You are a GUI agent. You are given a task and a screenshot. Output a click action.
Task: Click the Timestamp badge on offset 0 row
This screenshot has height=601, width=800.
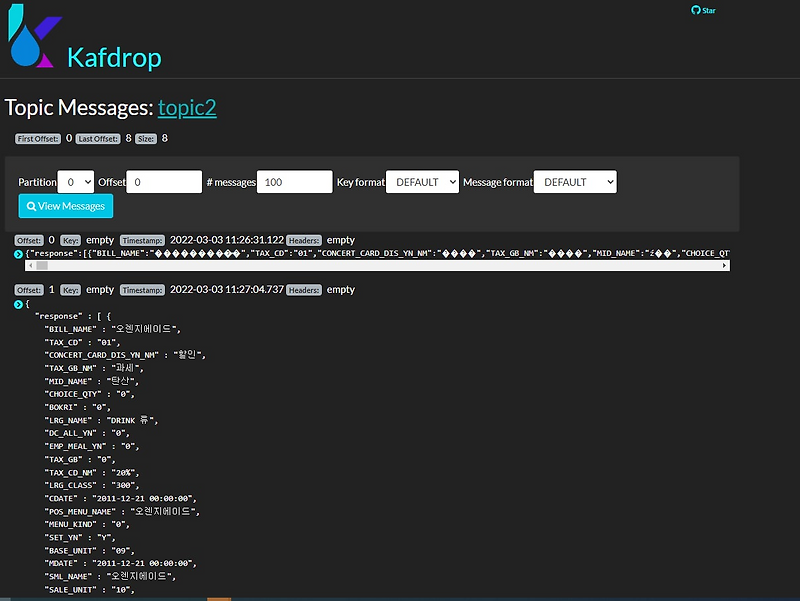point(142,241)
